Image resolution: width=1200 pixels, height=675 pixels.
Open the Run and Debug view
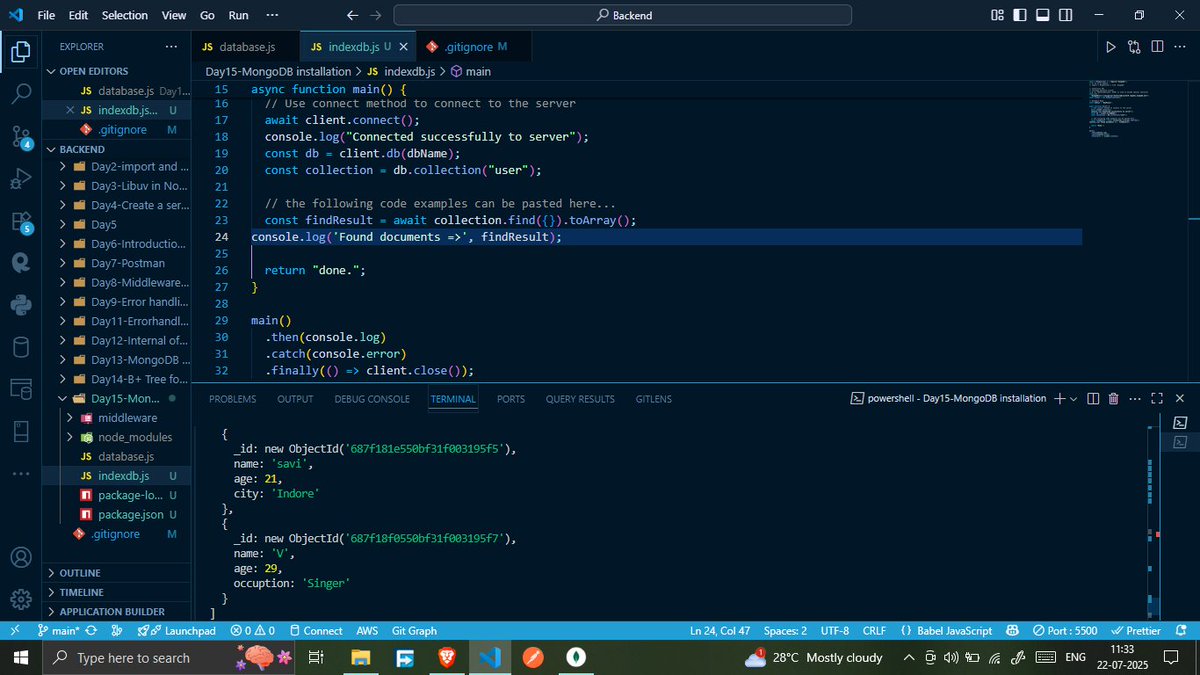(20, 179)
